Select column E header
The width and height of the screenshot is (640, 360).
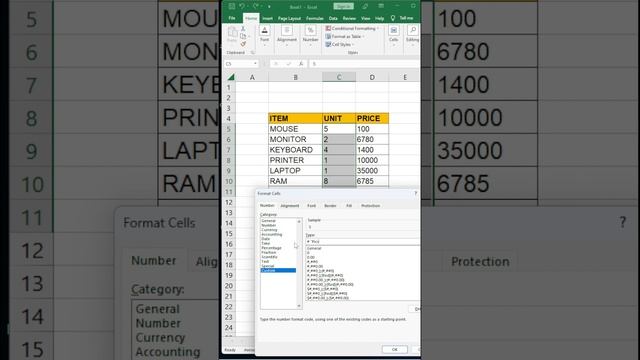404,77
